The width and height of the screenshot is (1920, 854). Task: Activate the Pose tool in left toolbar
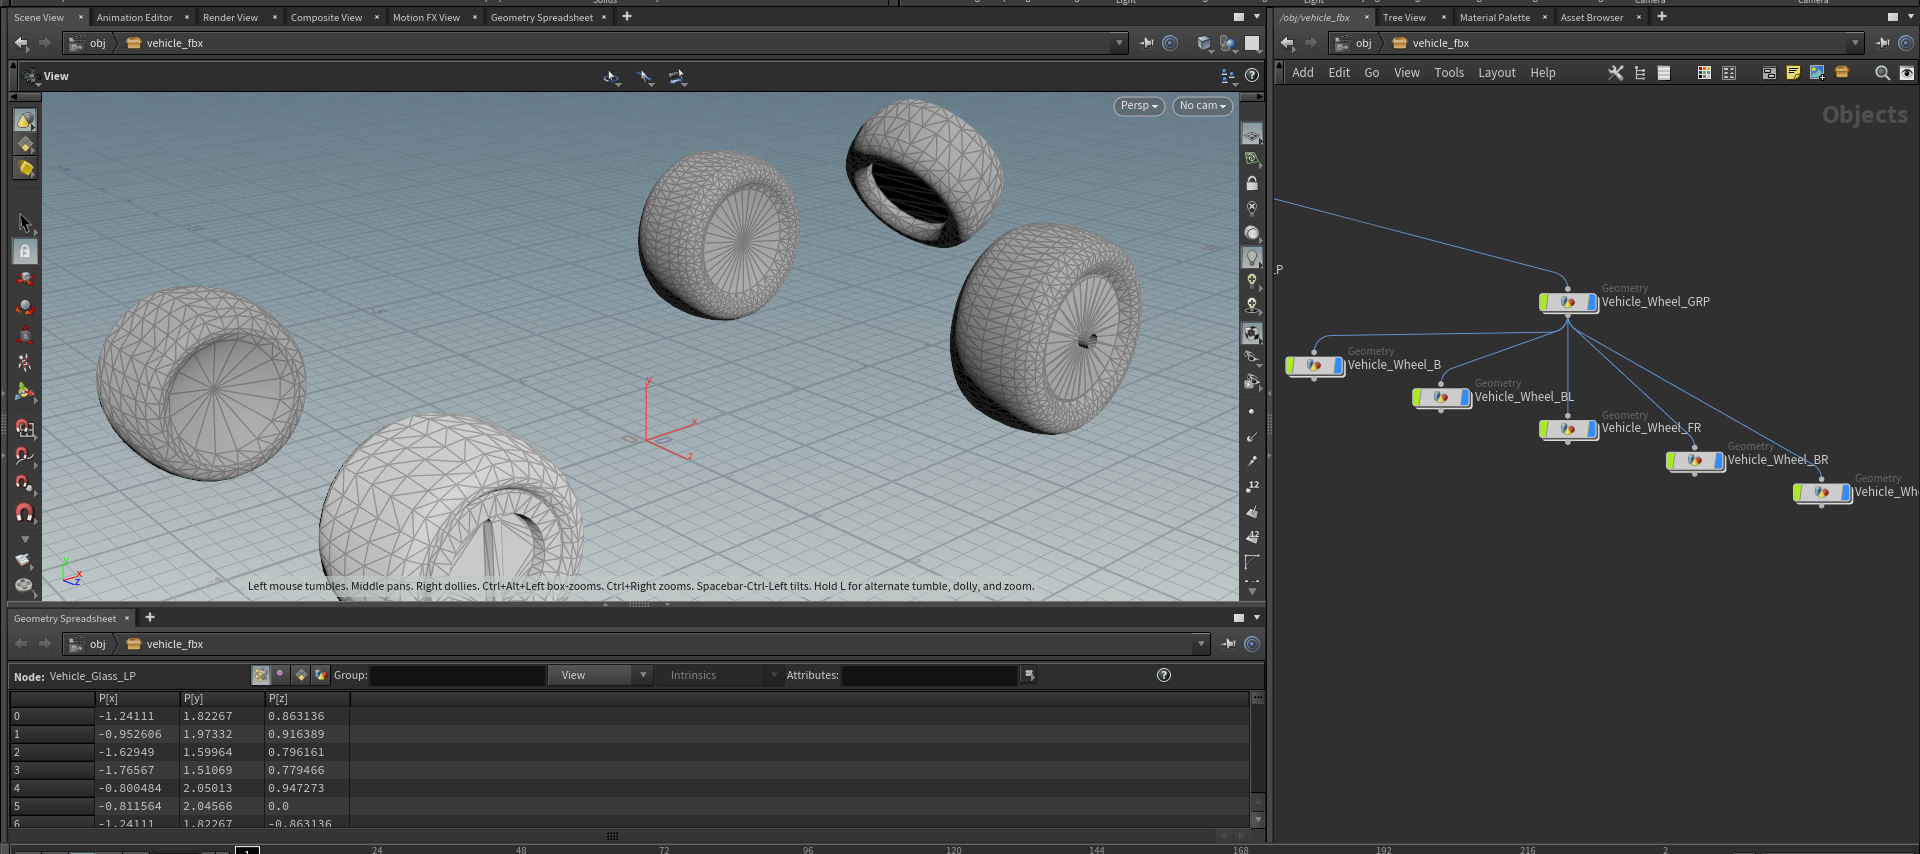25,363
